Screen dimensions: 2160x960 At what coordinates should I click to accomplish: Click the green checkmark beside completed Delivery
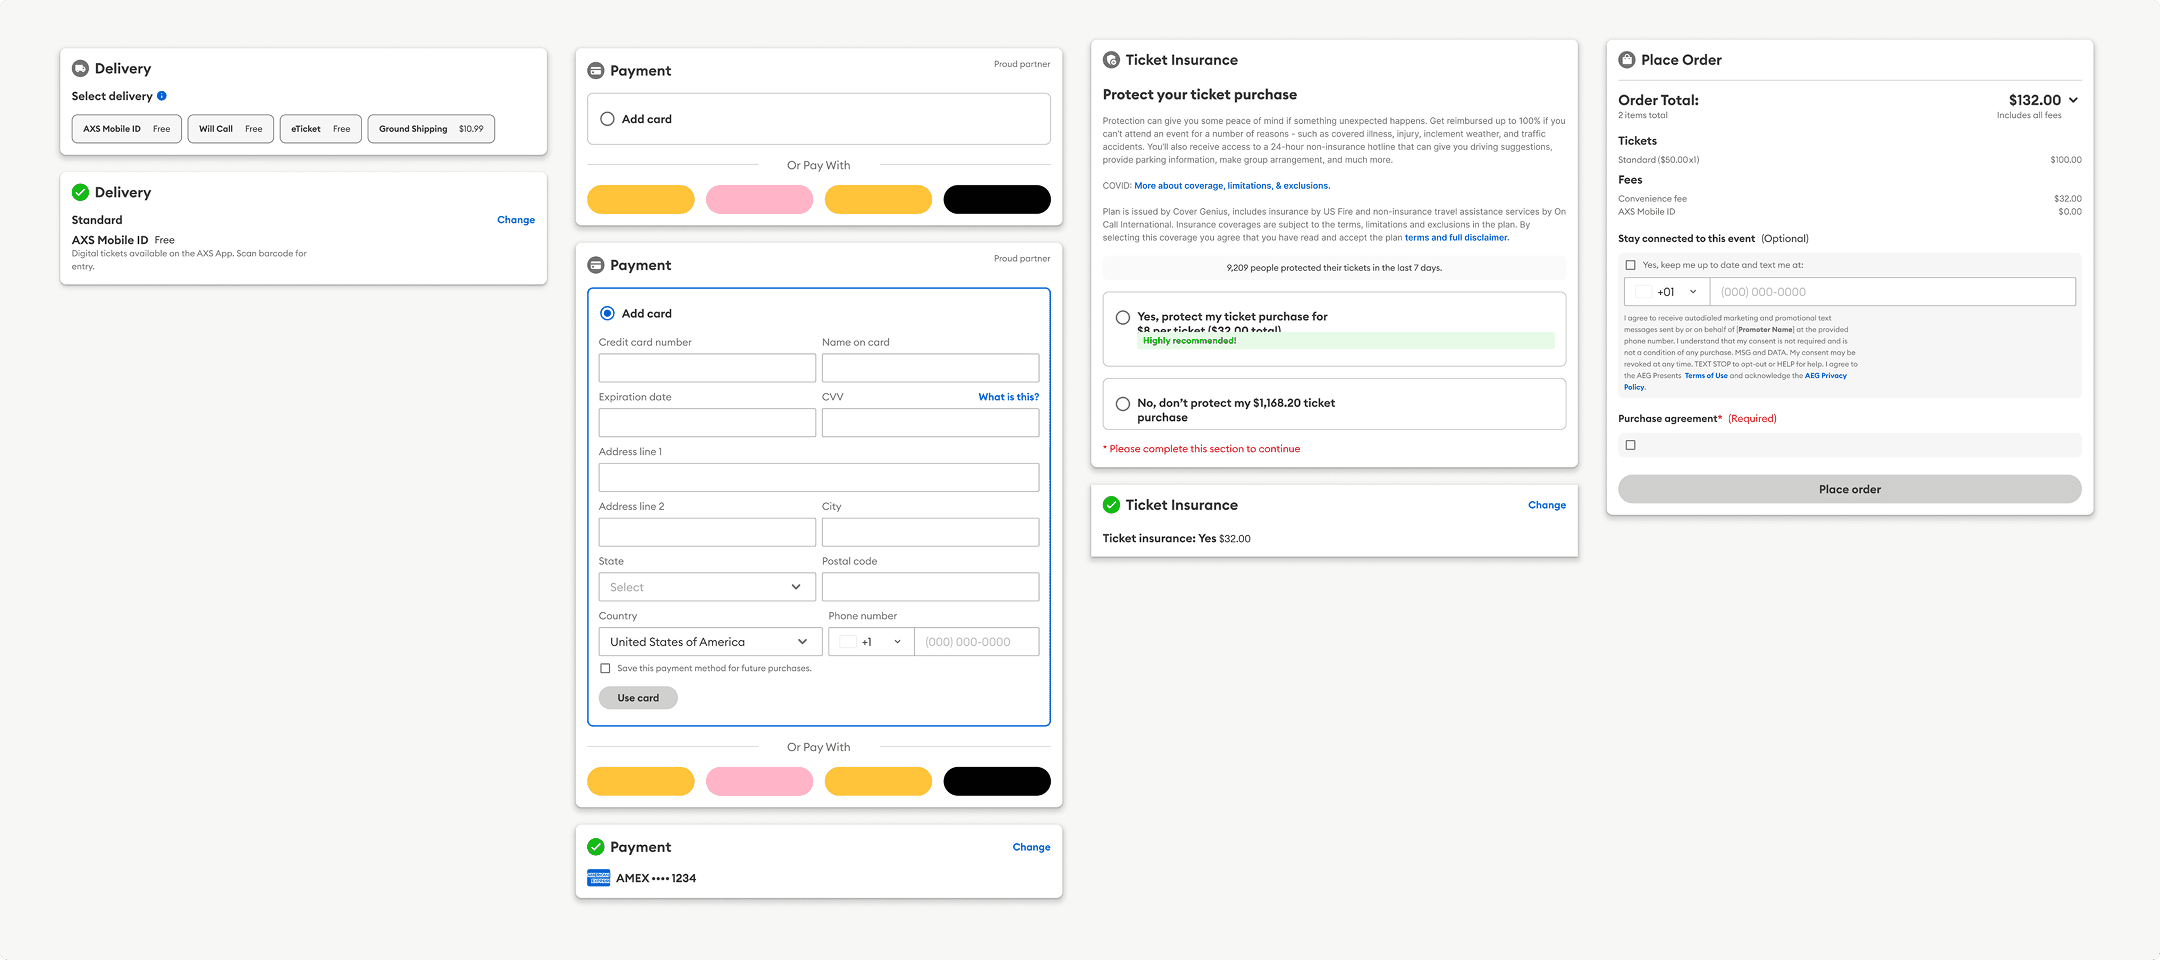(x=80, y=192)
